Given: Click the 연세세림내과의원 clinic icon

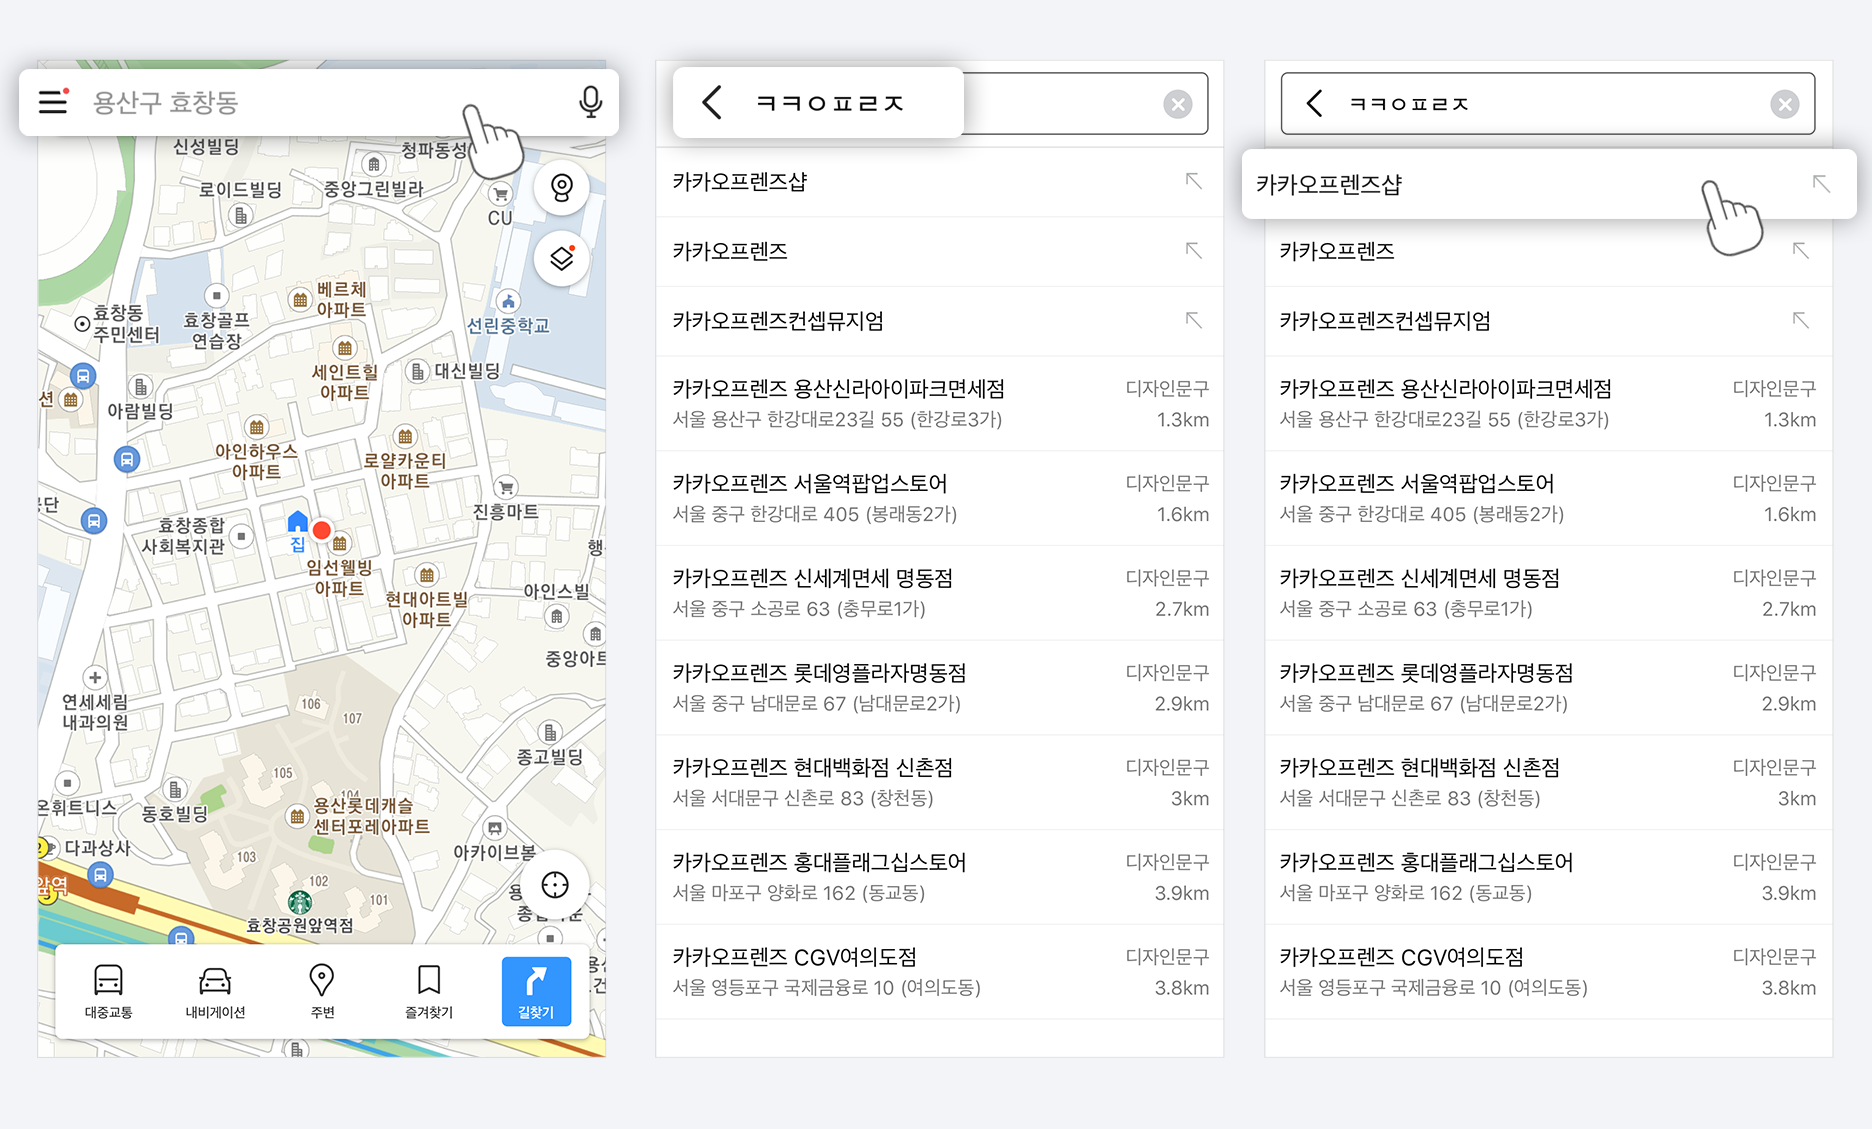Looking at the screenshot, I should [95, 677].
